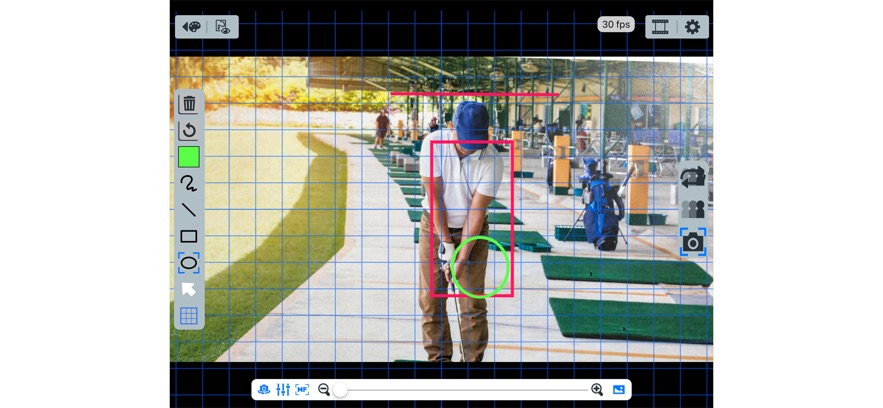Delete all drawings with trash icon

click(x=189, y=104)
